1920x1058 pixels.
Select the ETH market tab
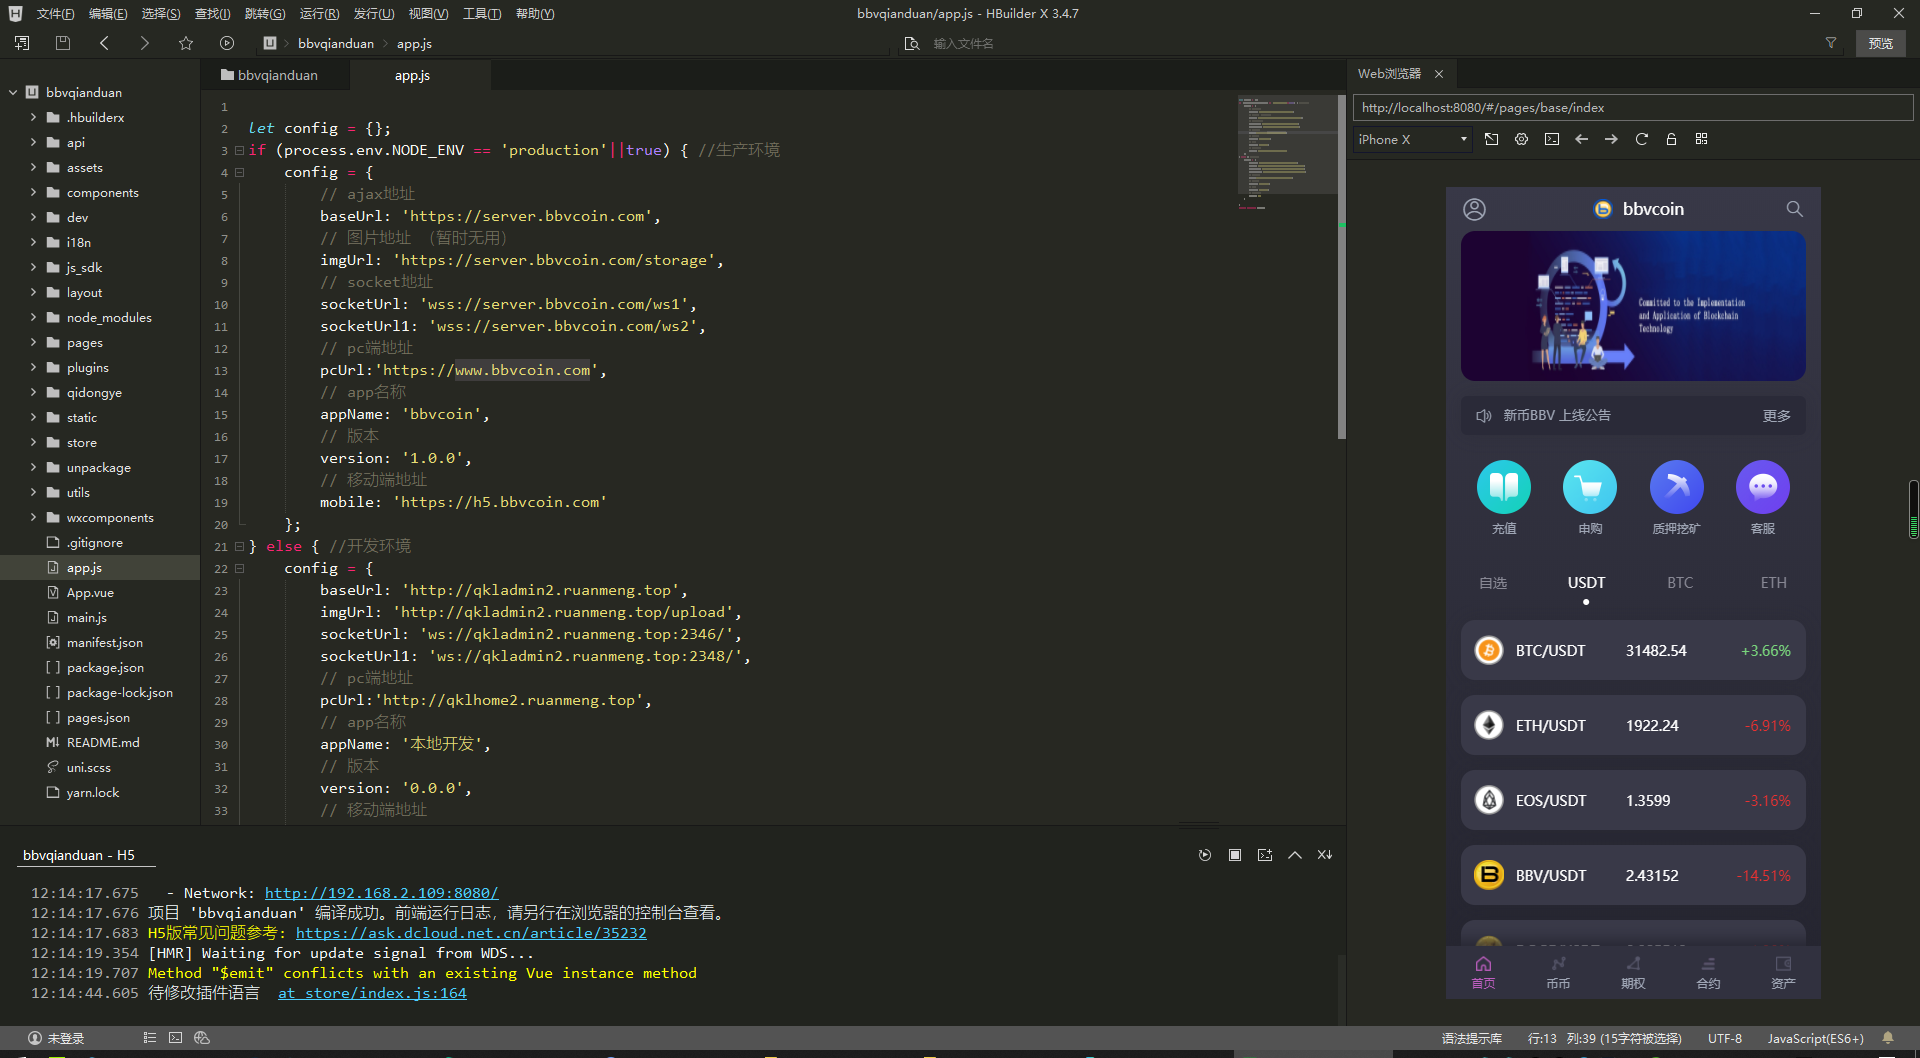[x=1773, y=582]
